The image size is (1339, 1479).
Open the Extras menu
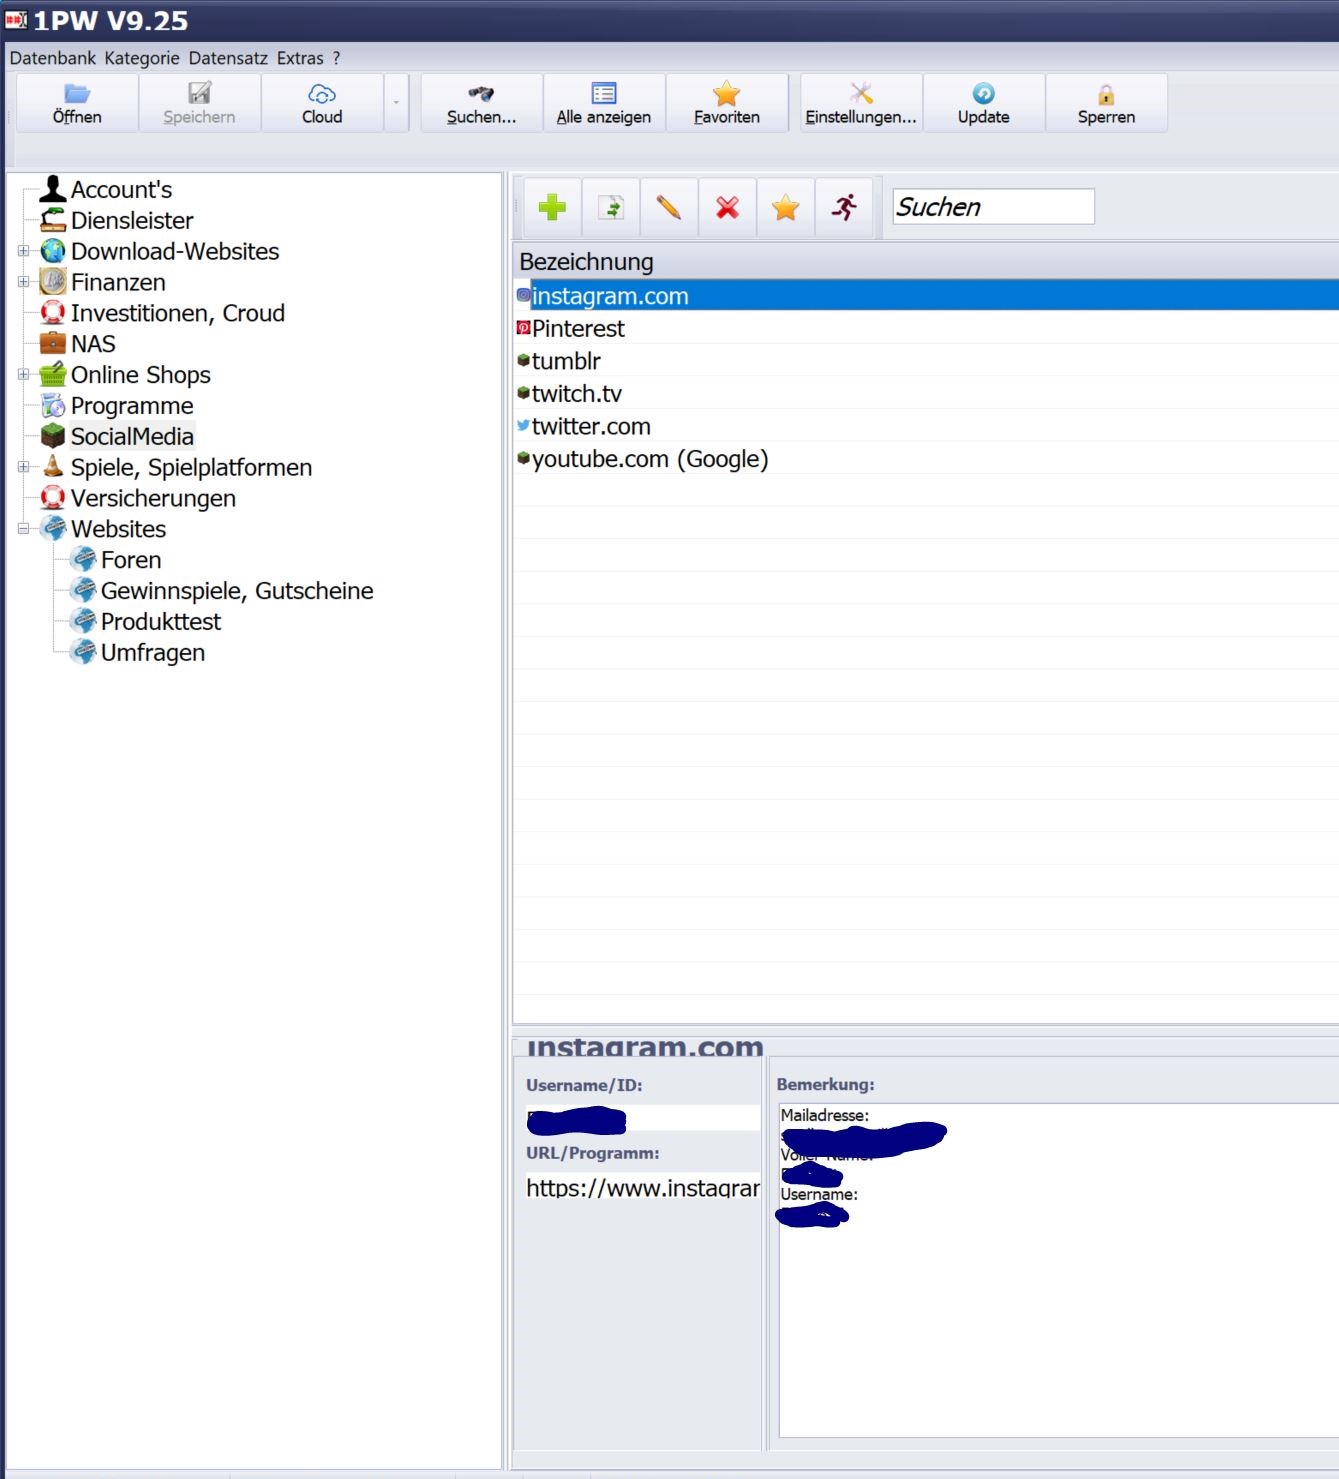(300, 58)
